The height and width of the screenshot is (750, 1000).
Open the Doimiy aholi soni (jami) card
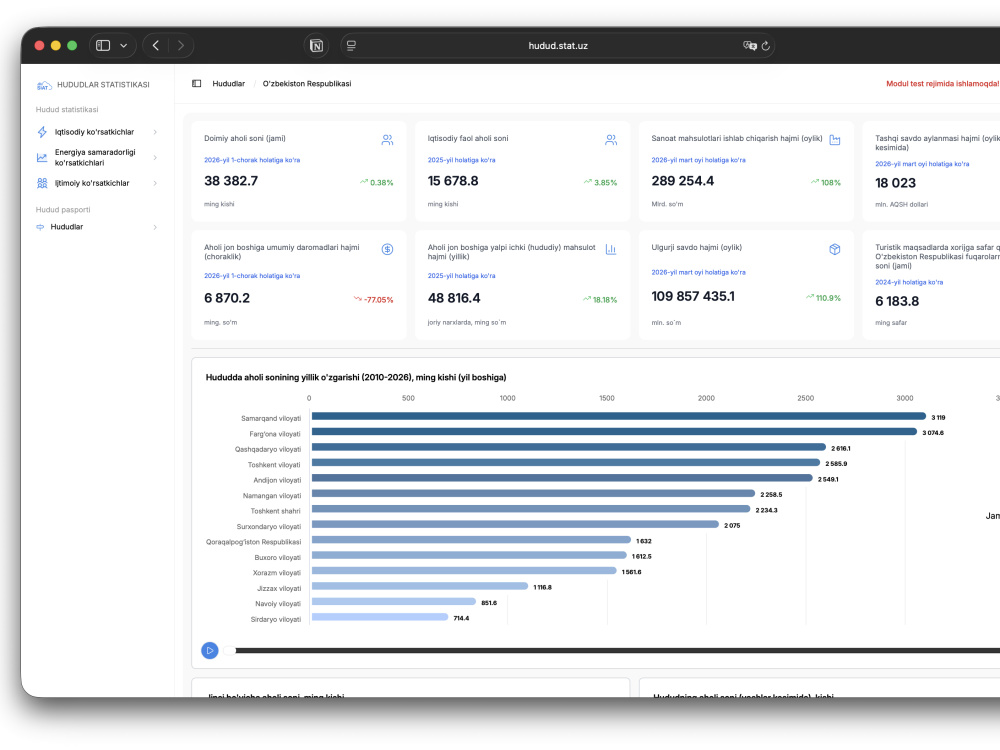pyautogui.click(x=298, y=171)
